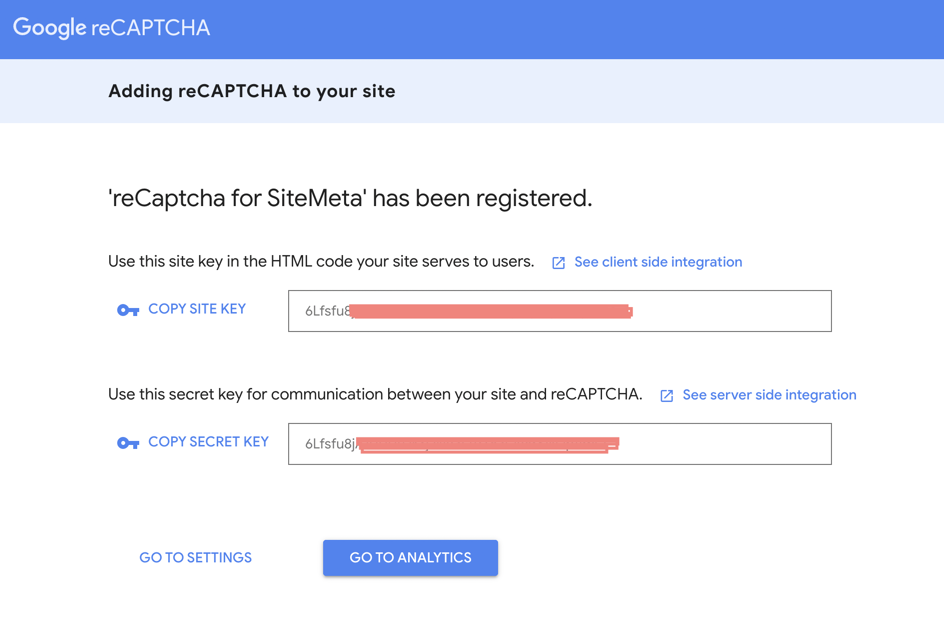Viewport: 944px width, 618px height.
Task: Click the redacted portion of the site key
Action: click(x=491, y=311)
